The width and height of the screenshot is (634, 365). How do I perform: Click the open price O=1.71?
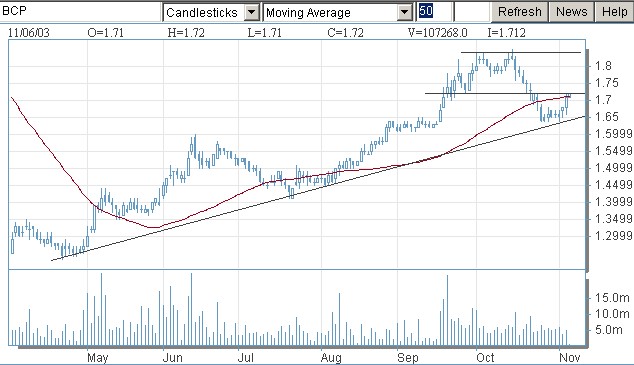click(106, 33)
